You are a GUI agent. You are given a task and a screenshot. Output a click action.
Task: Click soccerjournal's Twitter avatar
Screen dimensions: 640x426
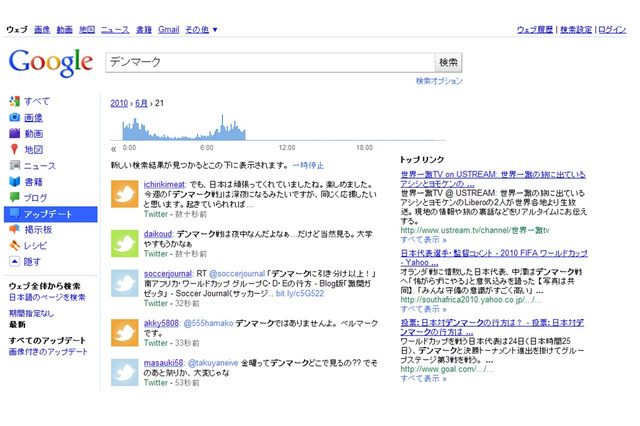[124, 283]
